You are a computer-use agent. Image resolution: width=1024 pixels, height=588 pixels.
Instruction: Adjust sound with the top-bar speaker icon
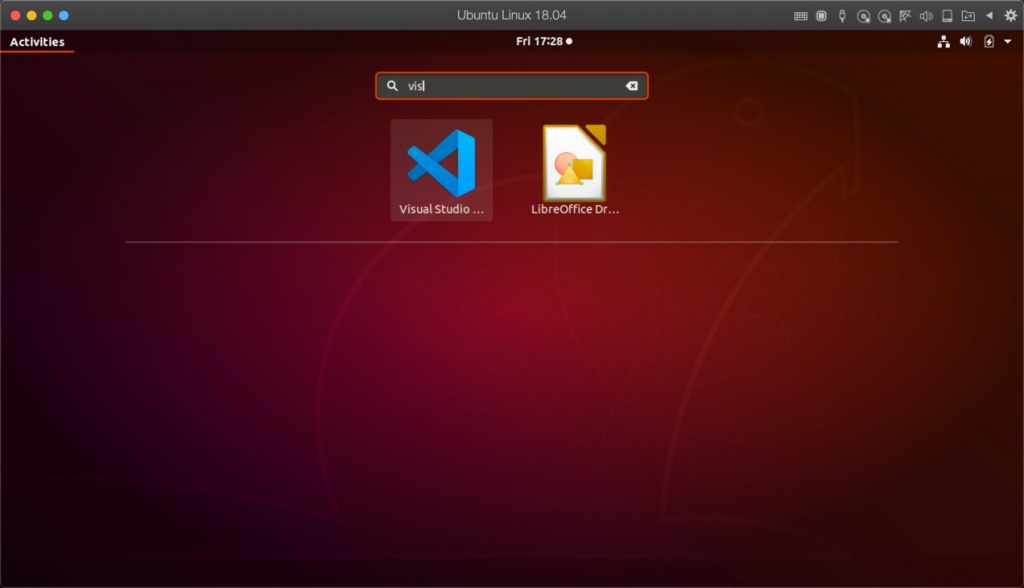pyautogui.click(x=965, y=41)
